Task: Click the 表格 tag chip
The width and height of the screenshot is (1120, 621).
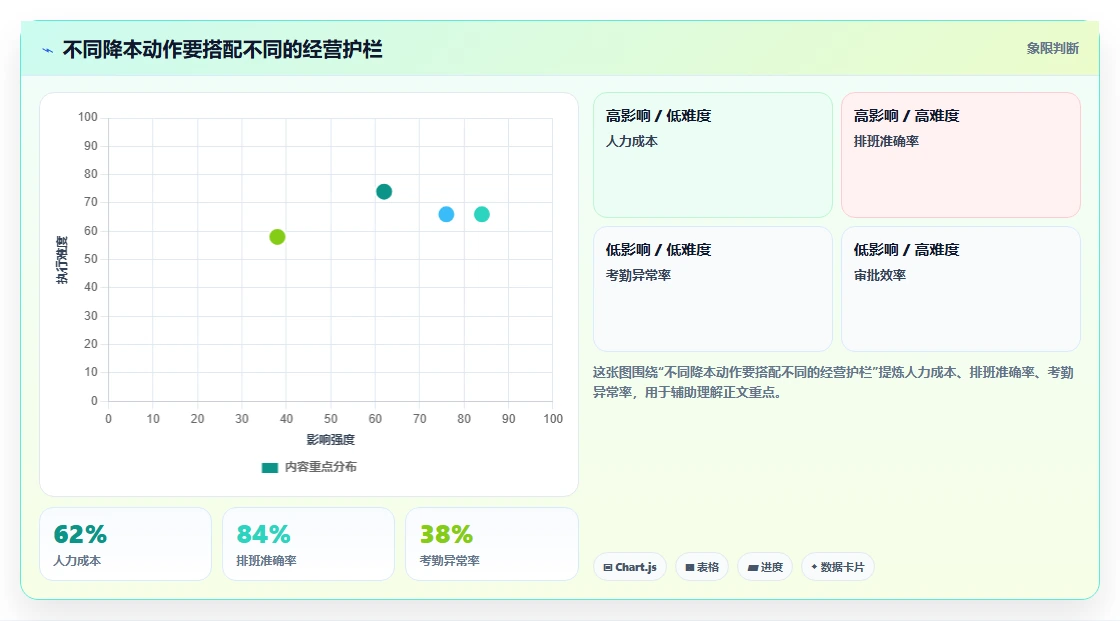Action: tap(702, 567)
